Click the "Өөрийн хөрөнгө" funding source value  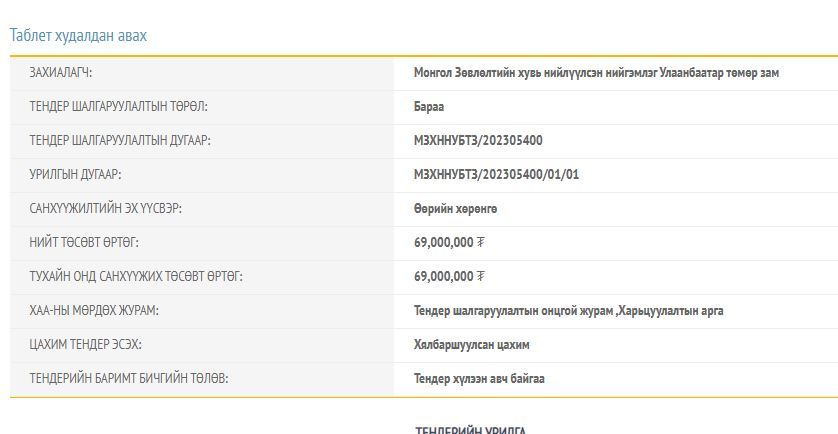click(x=455, y=209)
